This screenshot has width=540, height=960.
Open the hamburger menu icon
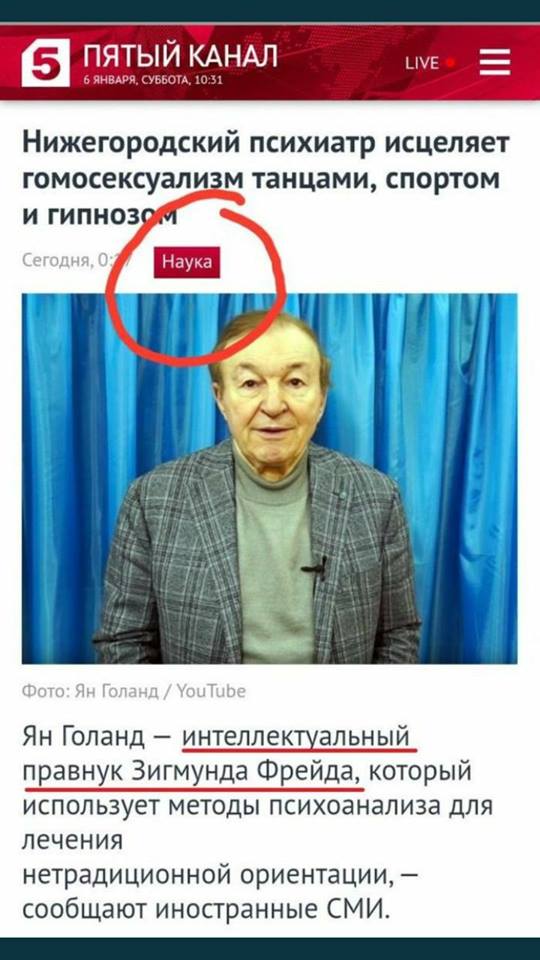(495, 62)
